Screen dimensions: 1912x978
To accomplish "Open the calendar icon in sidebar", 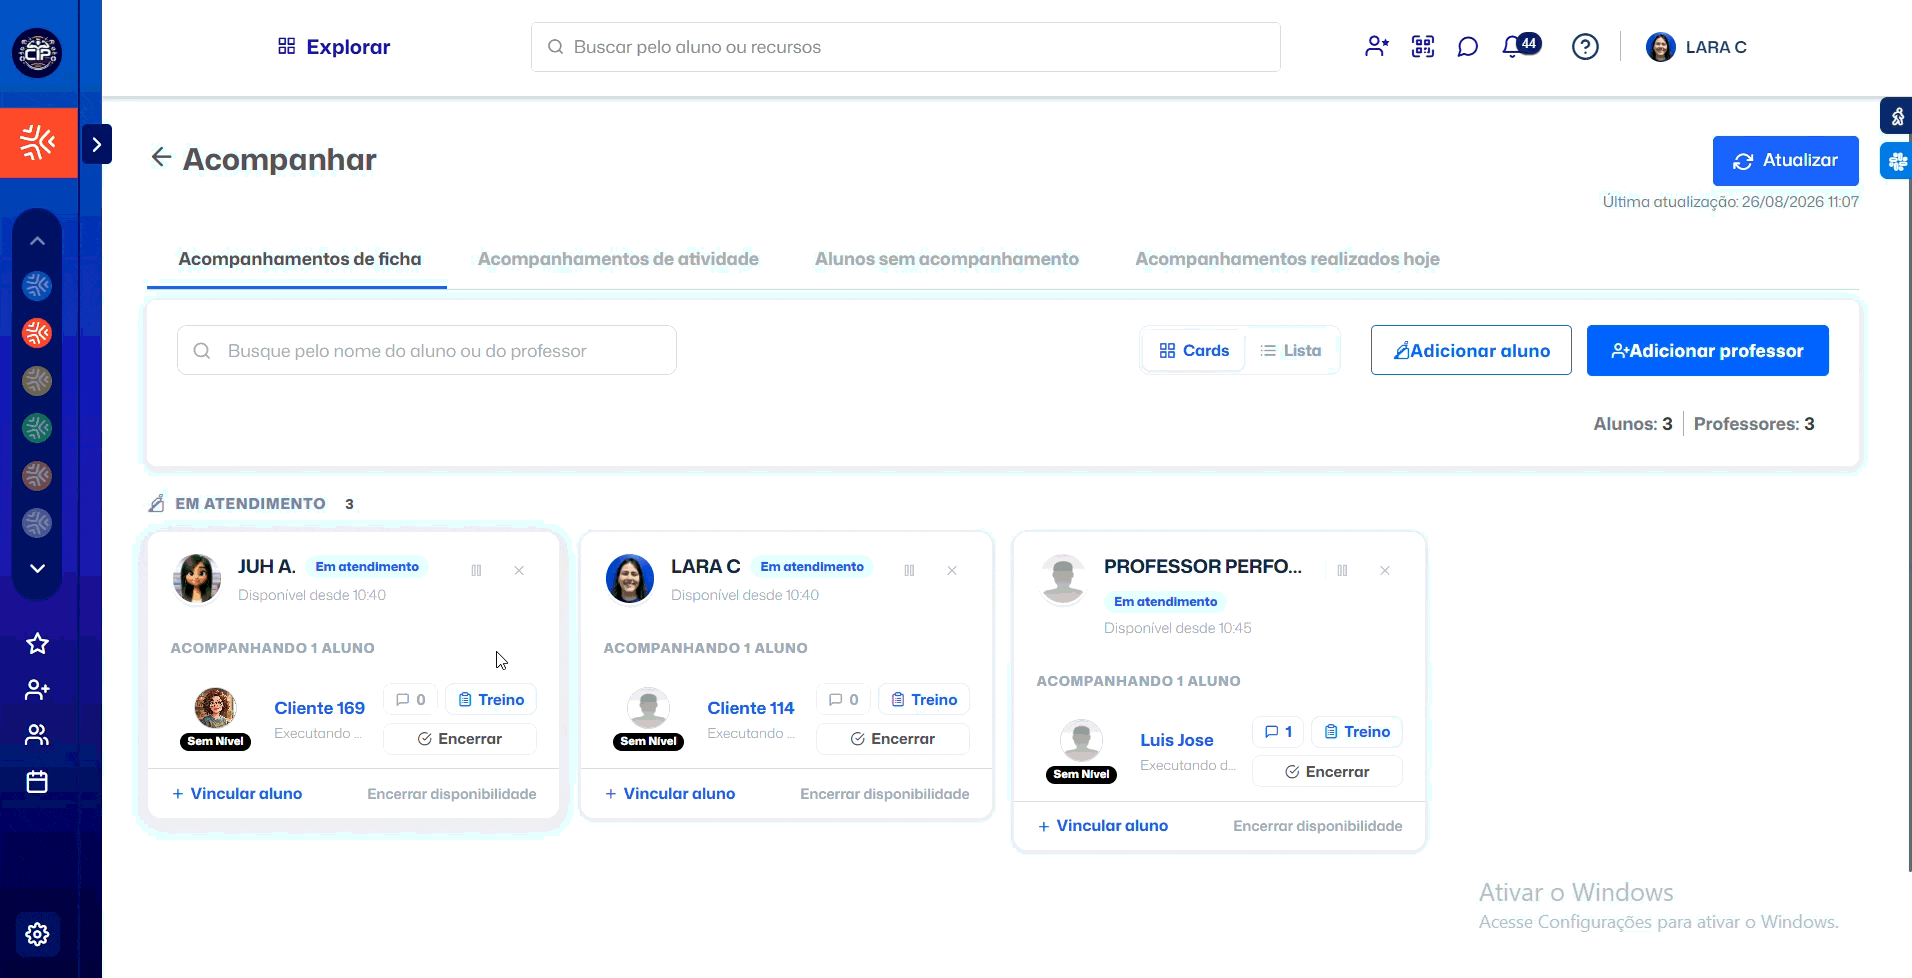I will coord(37,782).
